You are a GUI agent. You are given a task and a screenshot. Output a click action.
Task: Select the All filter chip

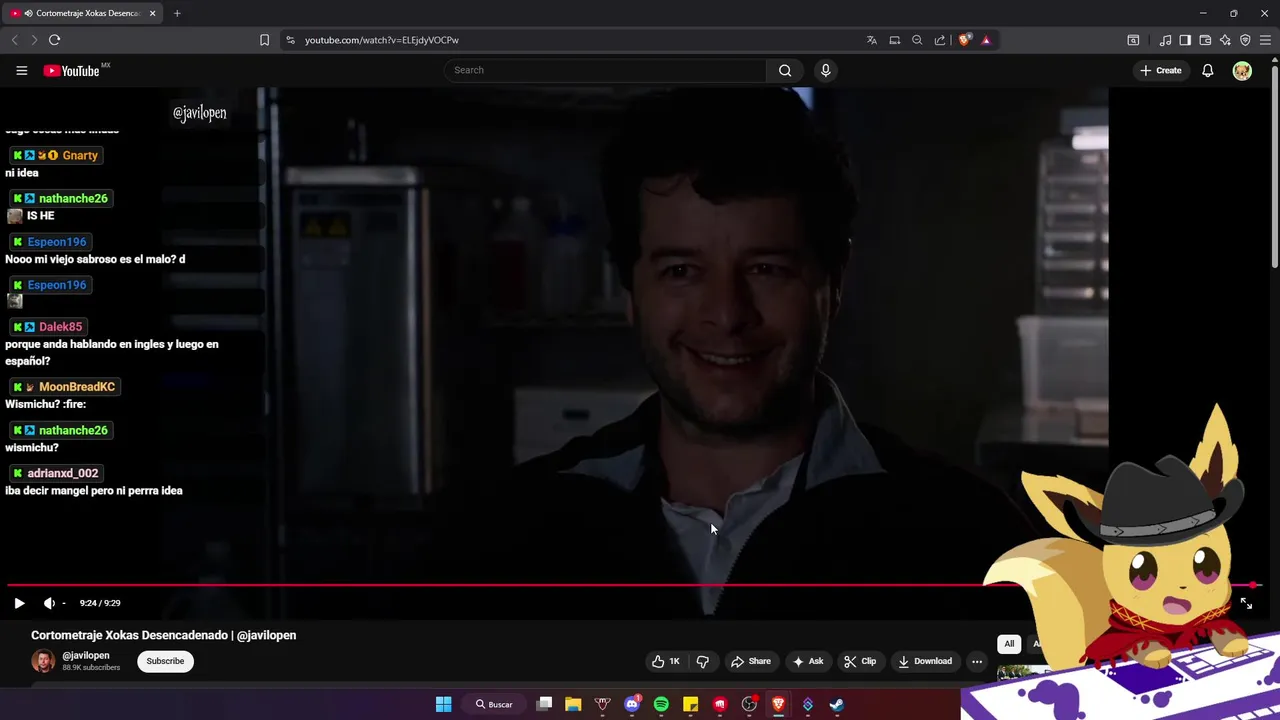click(x=1009, y=644)
